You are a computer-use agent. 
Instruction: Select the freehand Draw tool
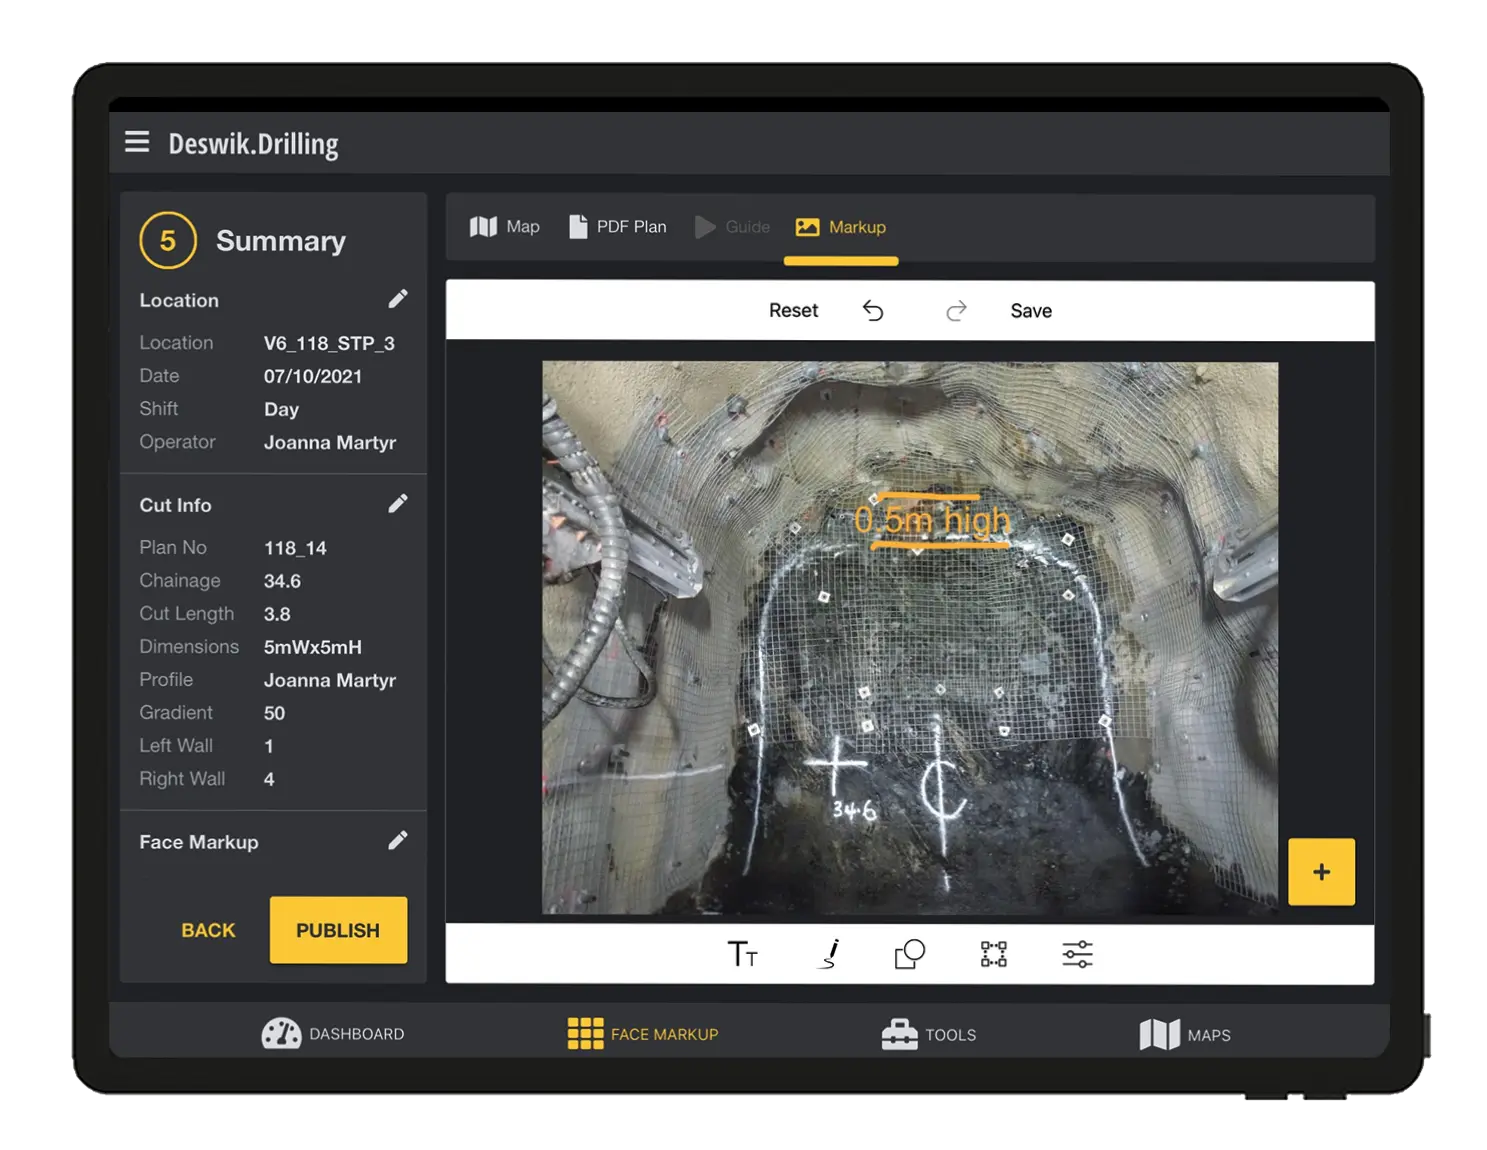pyautogui.click(x=827, y=955)
